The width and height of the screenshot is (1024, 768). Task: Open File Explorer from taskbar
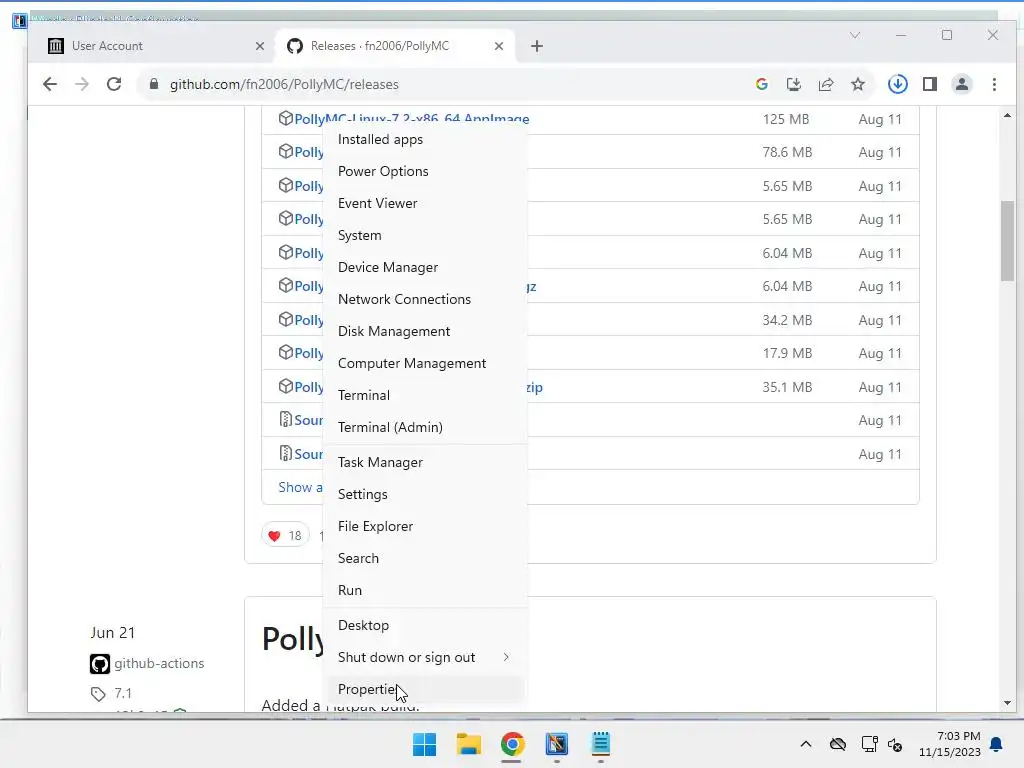coord(468,744)
